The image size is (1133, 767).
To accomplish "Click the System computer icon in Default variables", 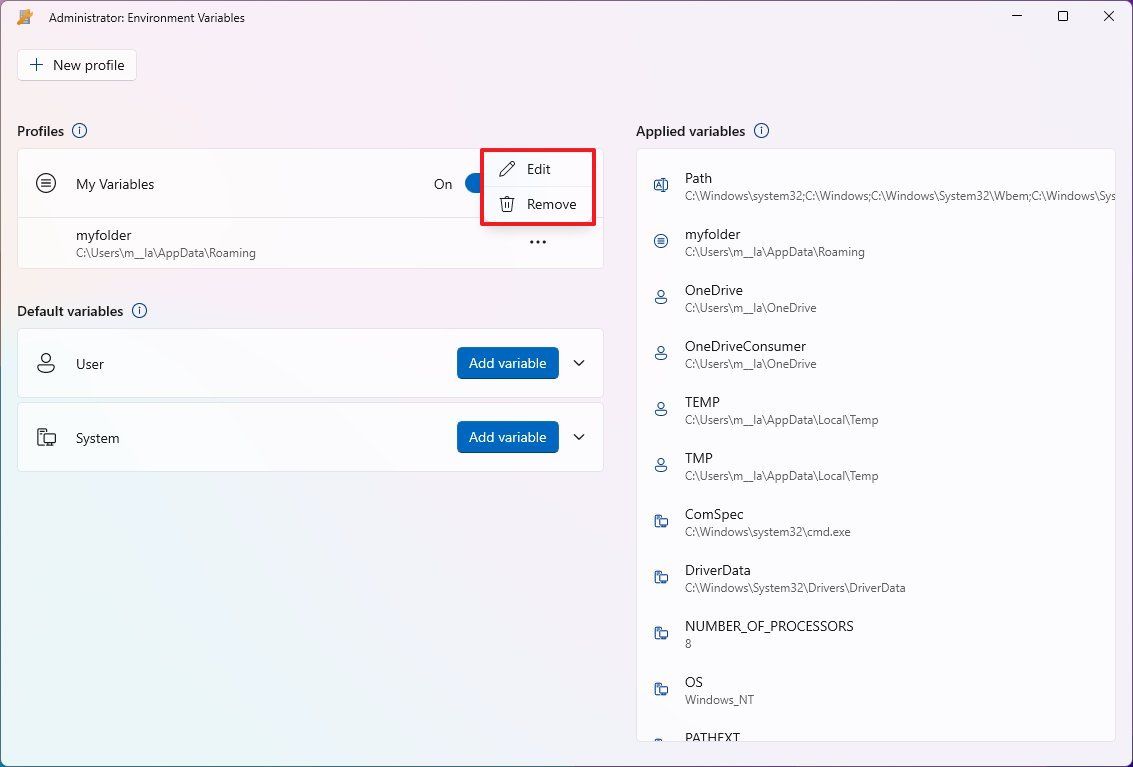I will 46,437.
